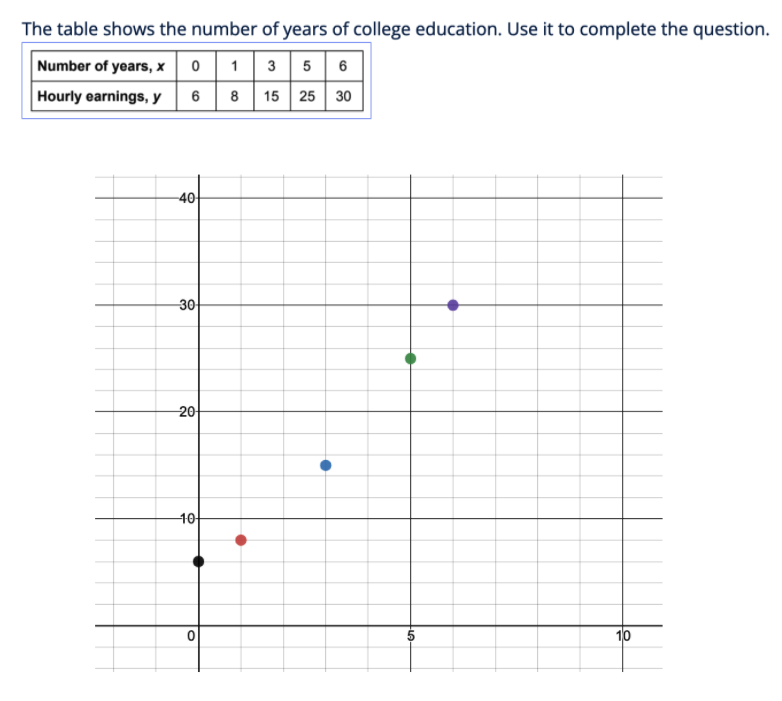Image resolution: width=782 pixels, height=701 pixels.
Task: Click the 10 label on the y-axis
Action: point(186,518)
